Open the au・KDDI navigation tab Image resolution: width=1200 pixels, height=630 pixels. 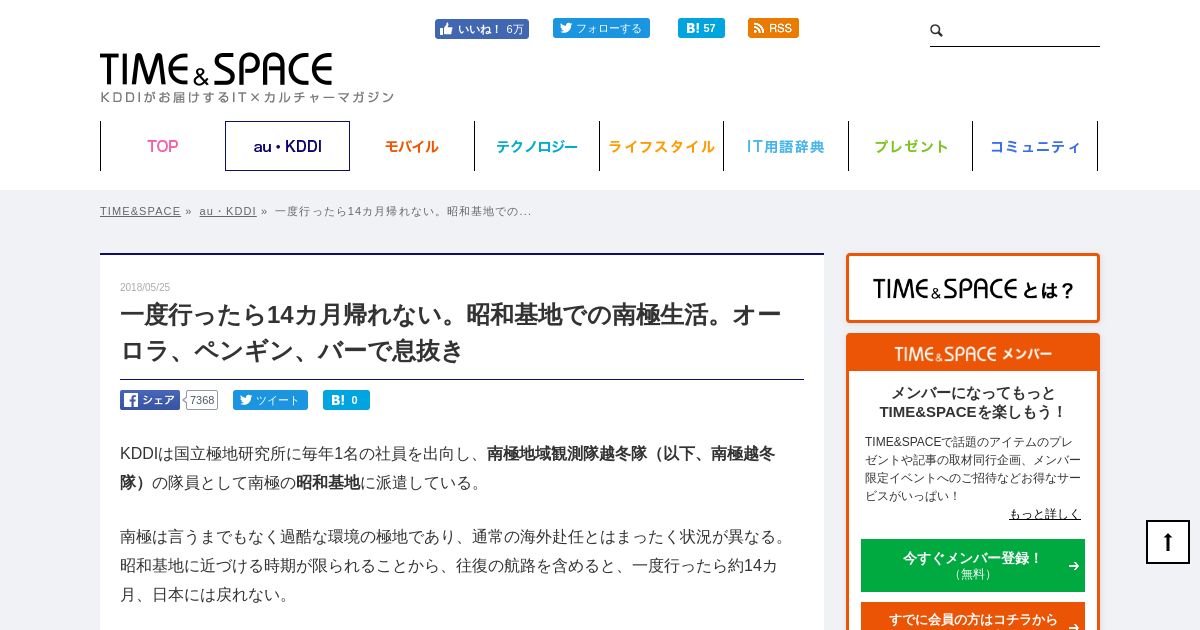tap(287, 146)
